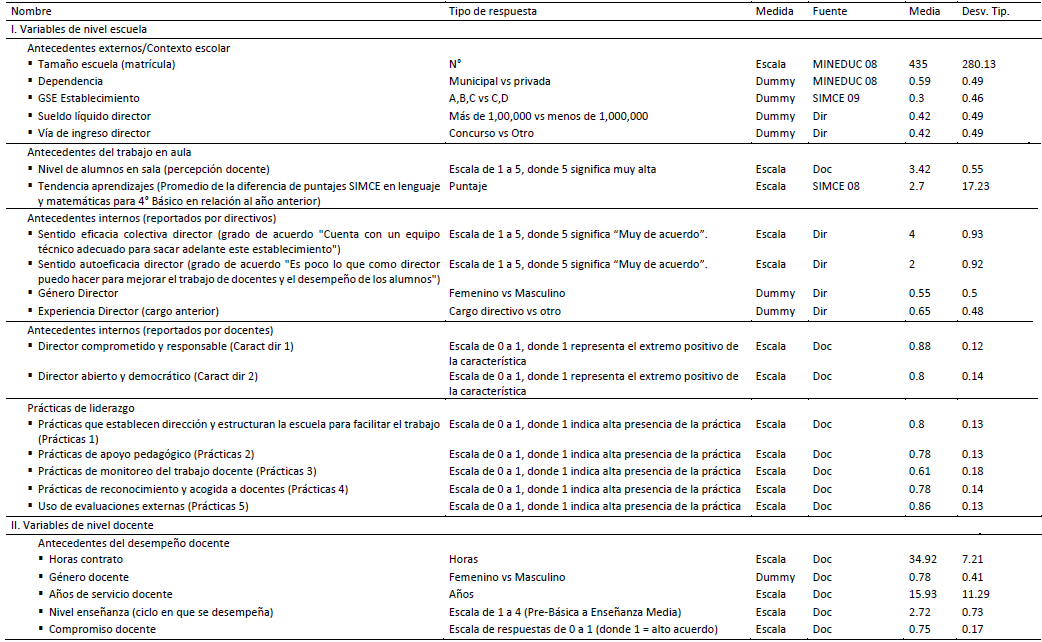This screenshot has height=642, width=1042.
Task: Click 'Uso de evaluaciones externas (Prácticas 5)' row
Action: [143, 507]
